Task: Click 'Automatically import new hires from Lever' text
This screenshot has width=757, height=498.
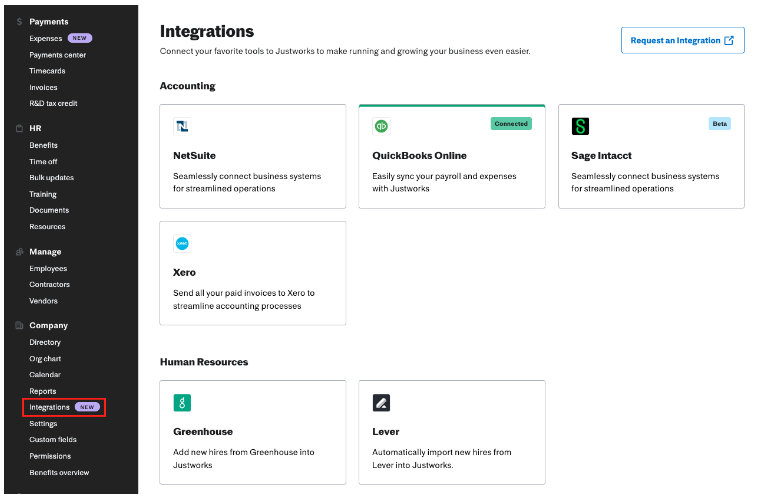Action: tap(441, 458)
